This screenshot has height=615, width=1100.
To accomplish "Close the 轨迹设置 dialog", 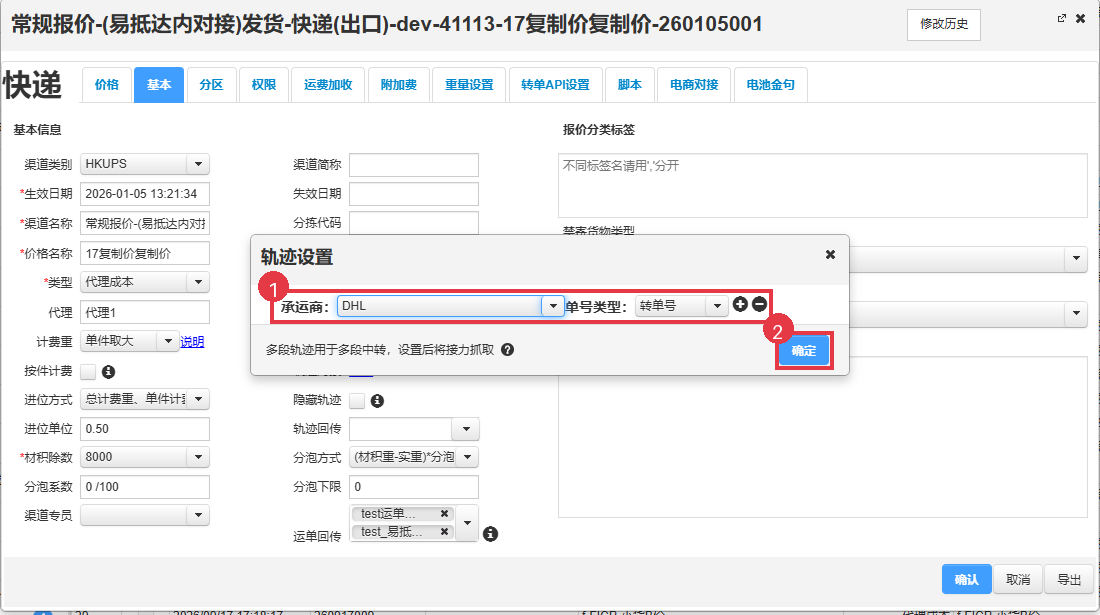I will (830, 255).
